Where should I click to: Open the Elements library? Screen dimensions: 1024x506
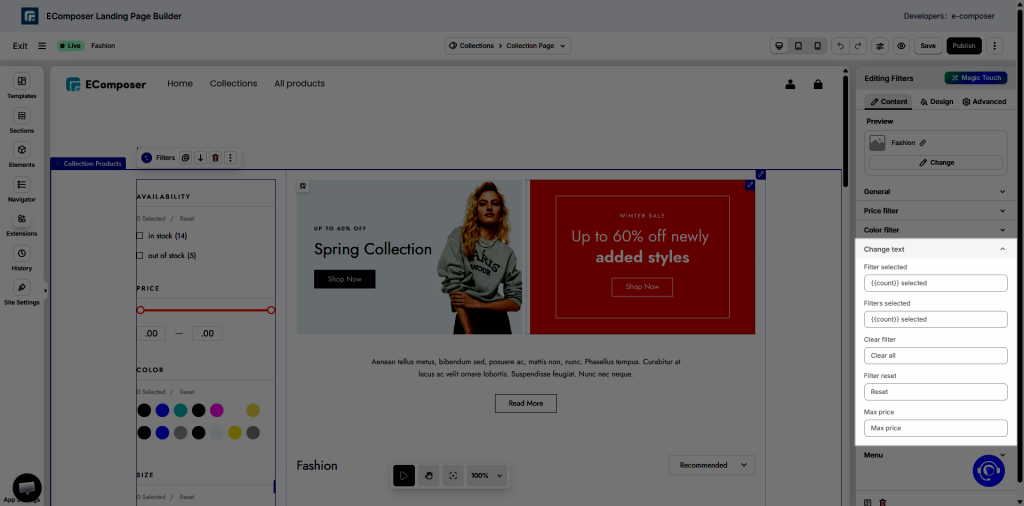(21, 154)
